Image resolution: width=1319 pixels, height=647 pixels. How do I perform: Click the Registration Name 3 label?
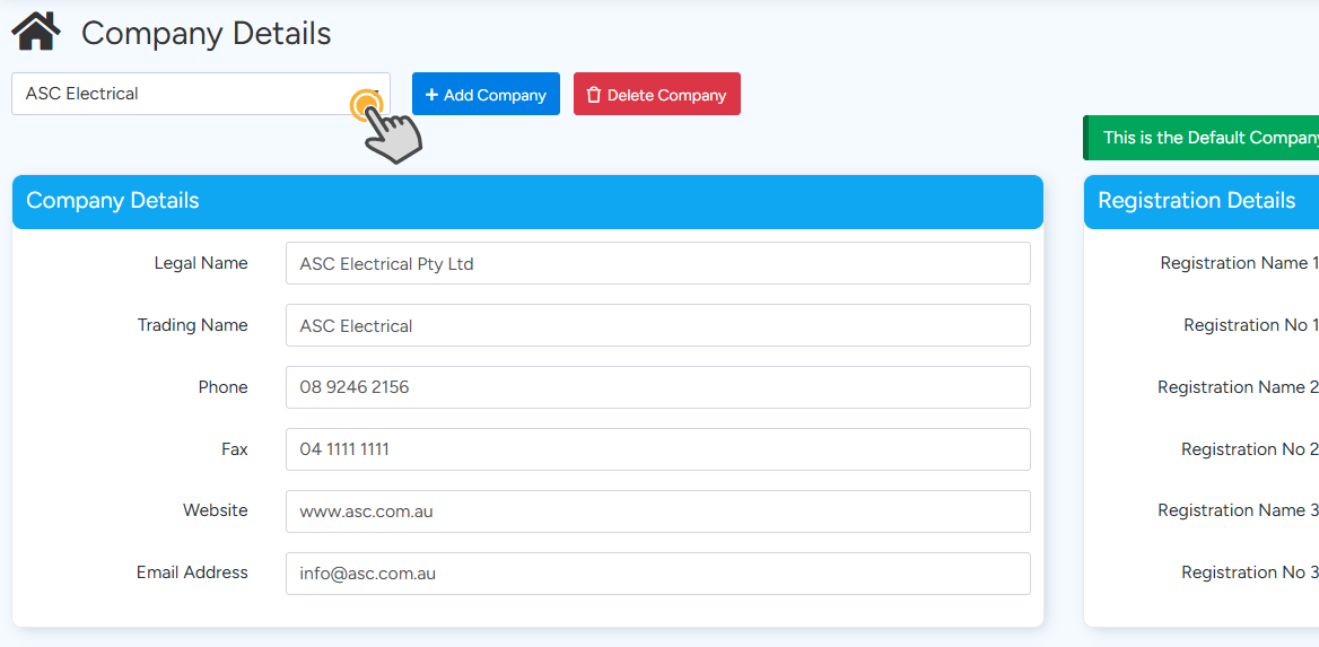point(1237,510)
